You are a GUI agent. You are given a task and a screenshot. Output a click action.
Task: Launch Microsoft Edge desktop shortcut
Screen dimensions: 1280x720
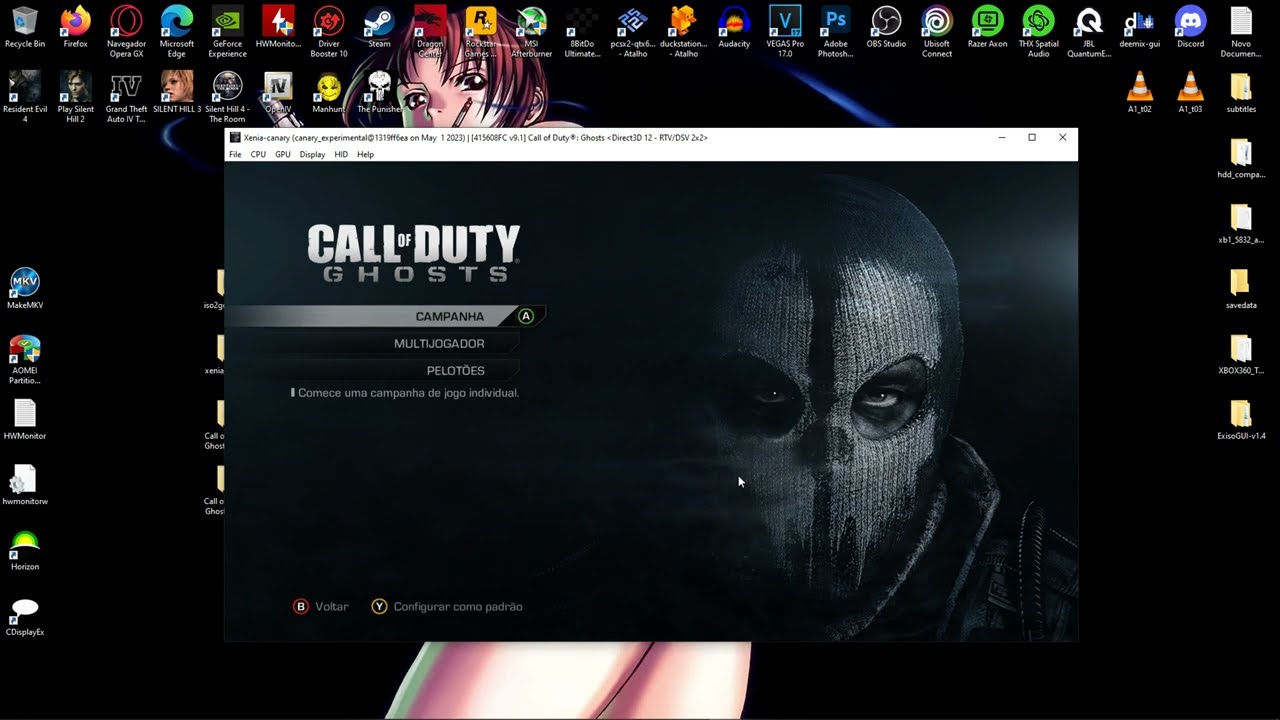(177, 32)
